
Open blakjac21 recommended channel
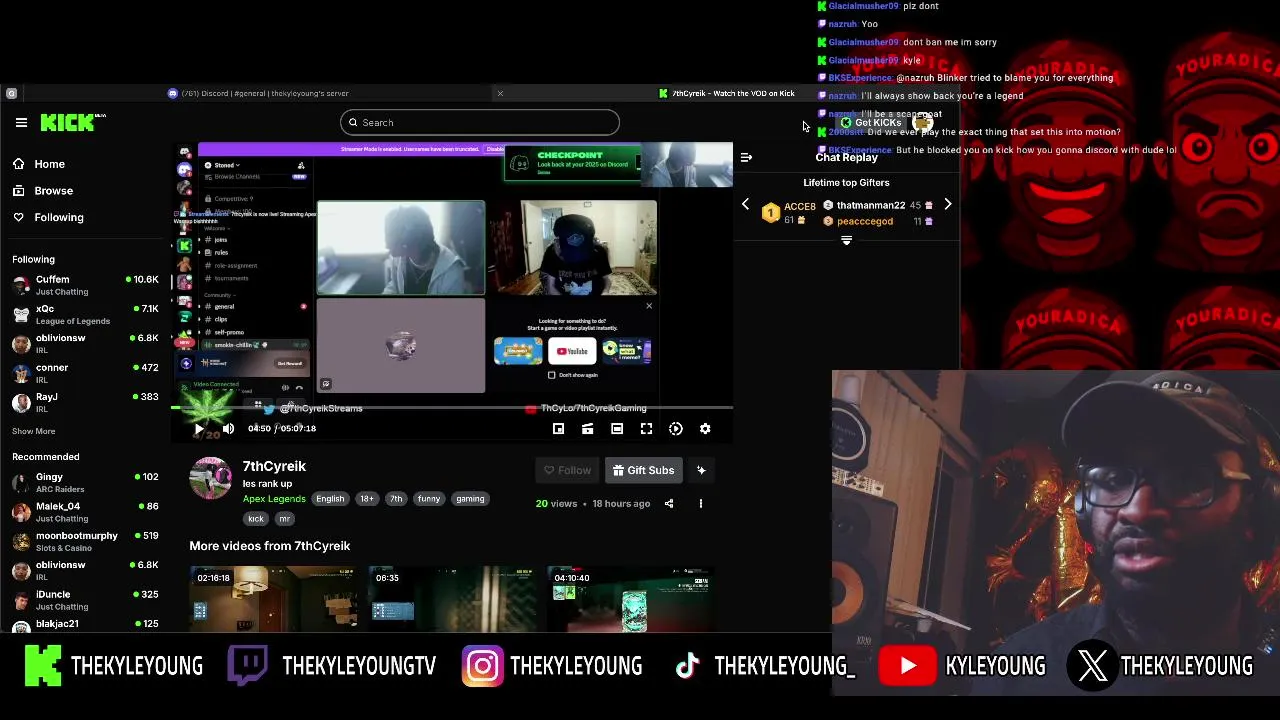(x=85, y=624)
